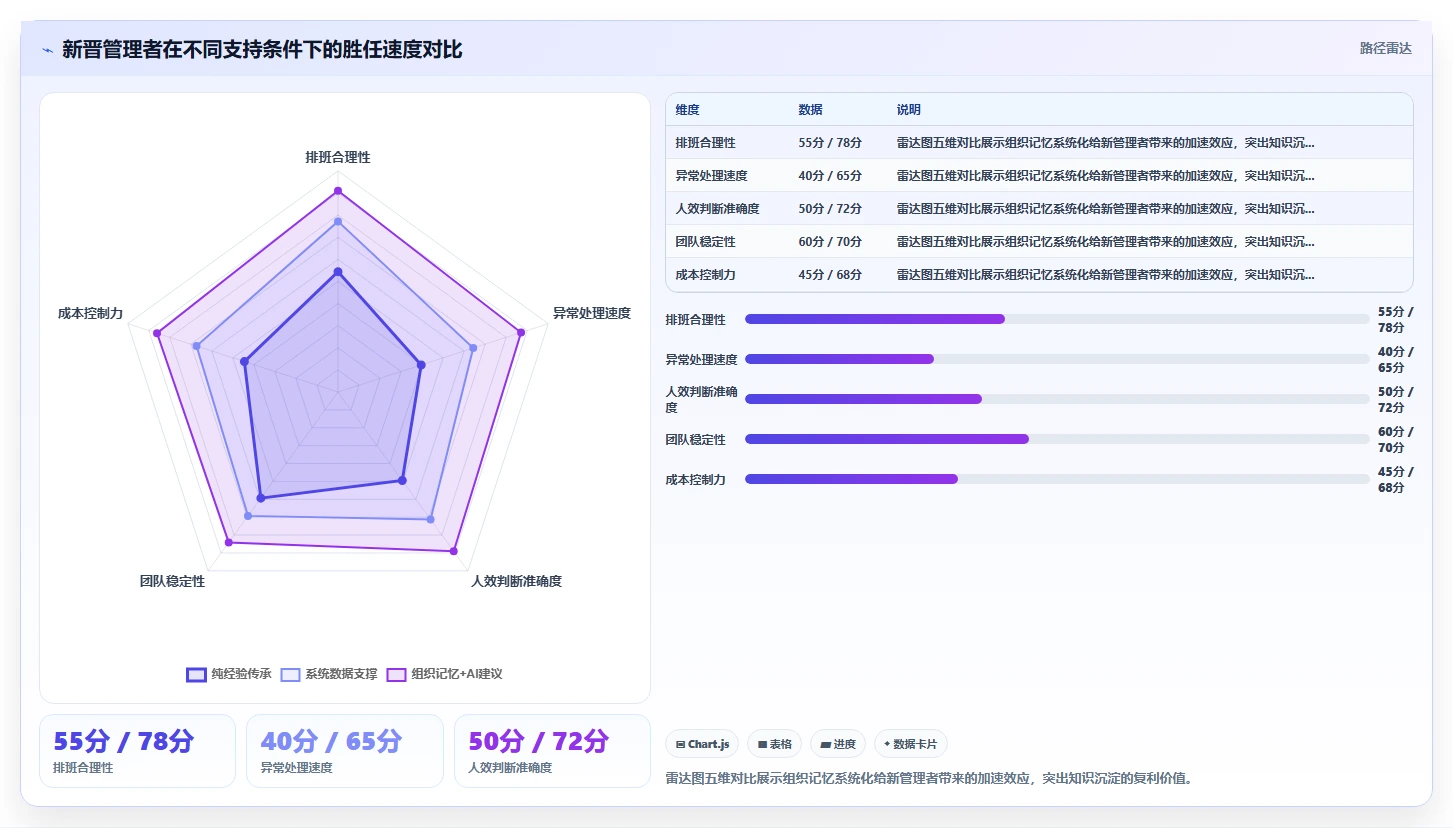1453x828 pixels.
Task: Click the 排班合理性 radar axis label
Action: (x=338, y=158)
